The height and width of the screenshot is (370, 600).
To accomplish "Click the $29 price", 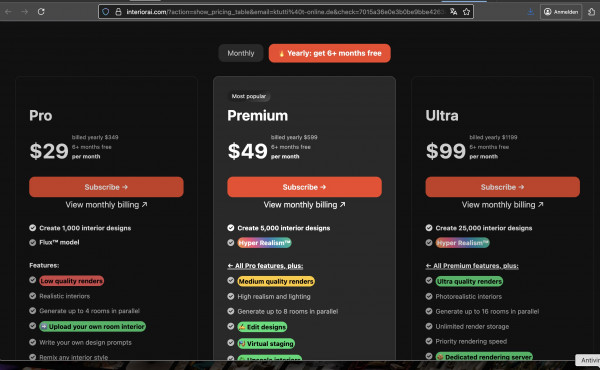I will pos(49,151).
